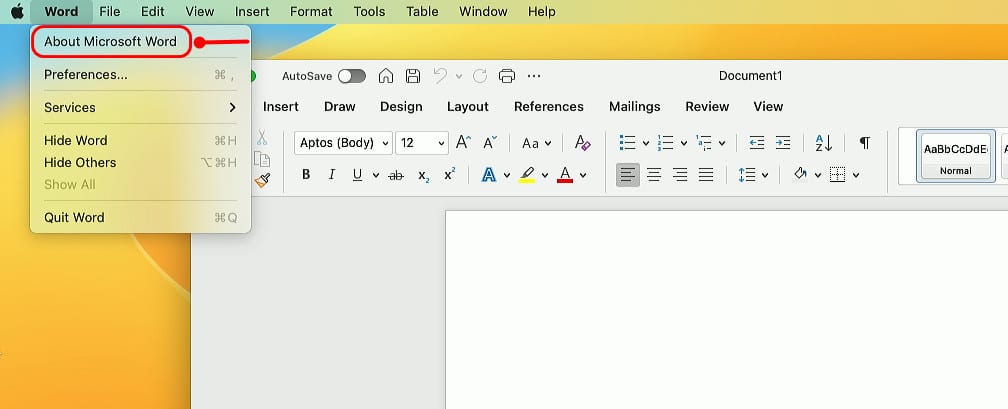This screenshot has height=409, width=1008.
Task: Switch to the Mailings ribbon tab
Action: tap(634, 107)
